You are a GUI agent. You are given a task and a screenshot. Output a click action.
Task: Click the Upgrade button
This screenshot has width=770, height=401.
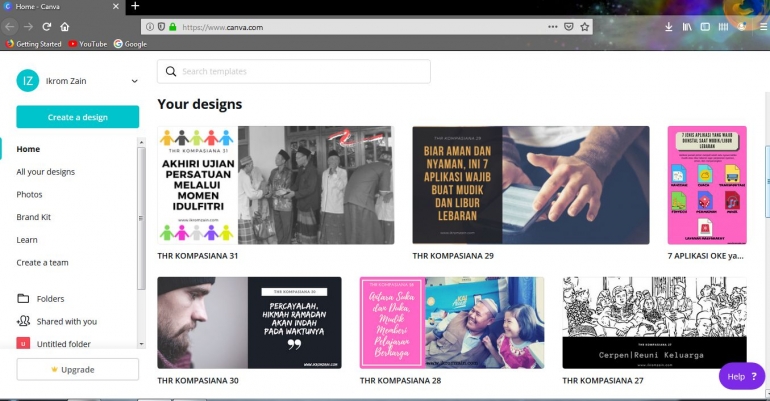[x=78, y=370]
